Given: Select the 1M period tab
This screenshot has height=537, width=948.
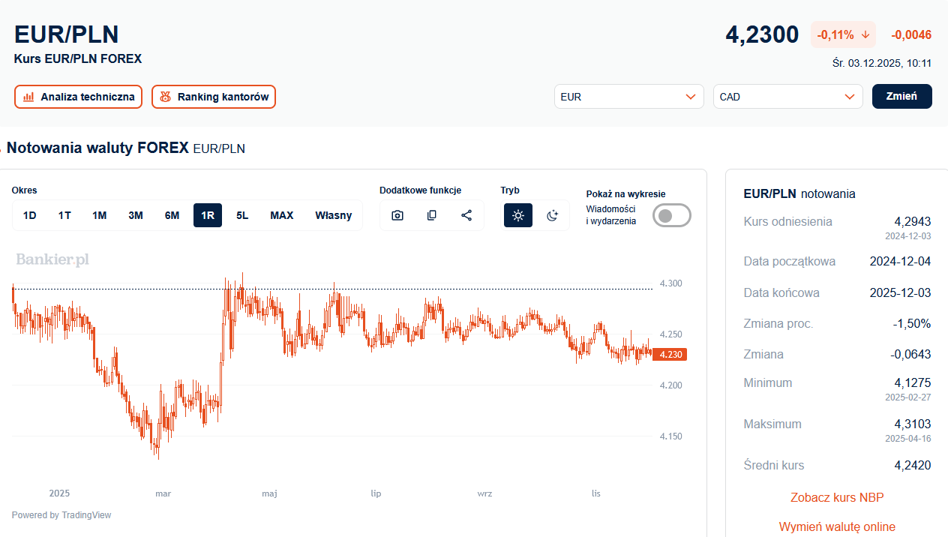Looking at the screenshot, I should pyautogui.click(x=100, y=215).
